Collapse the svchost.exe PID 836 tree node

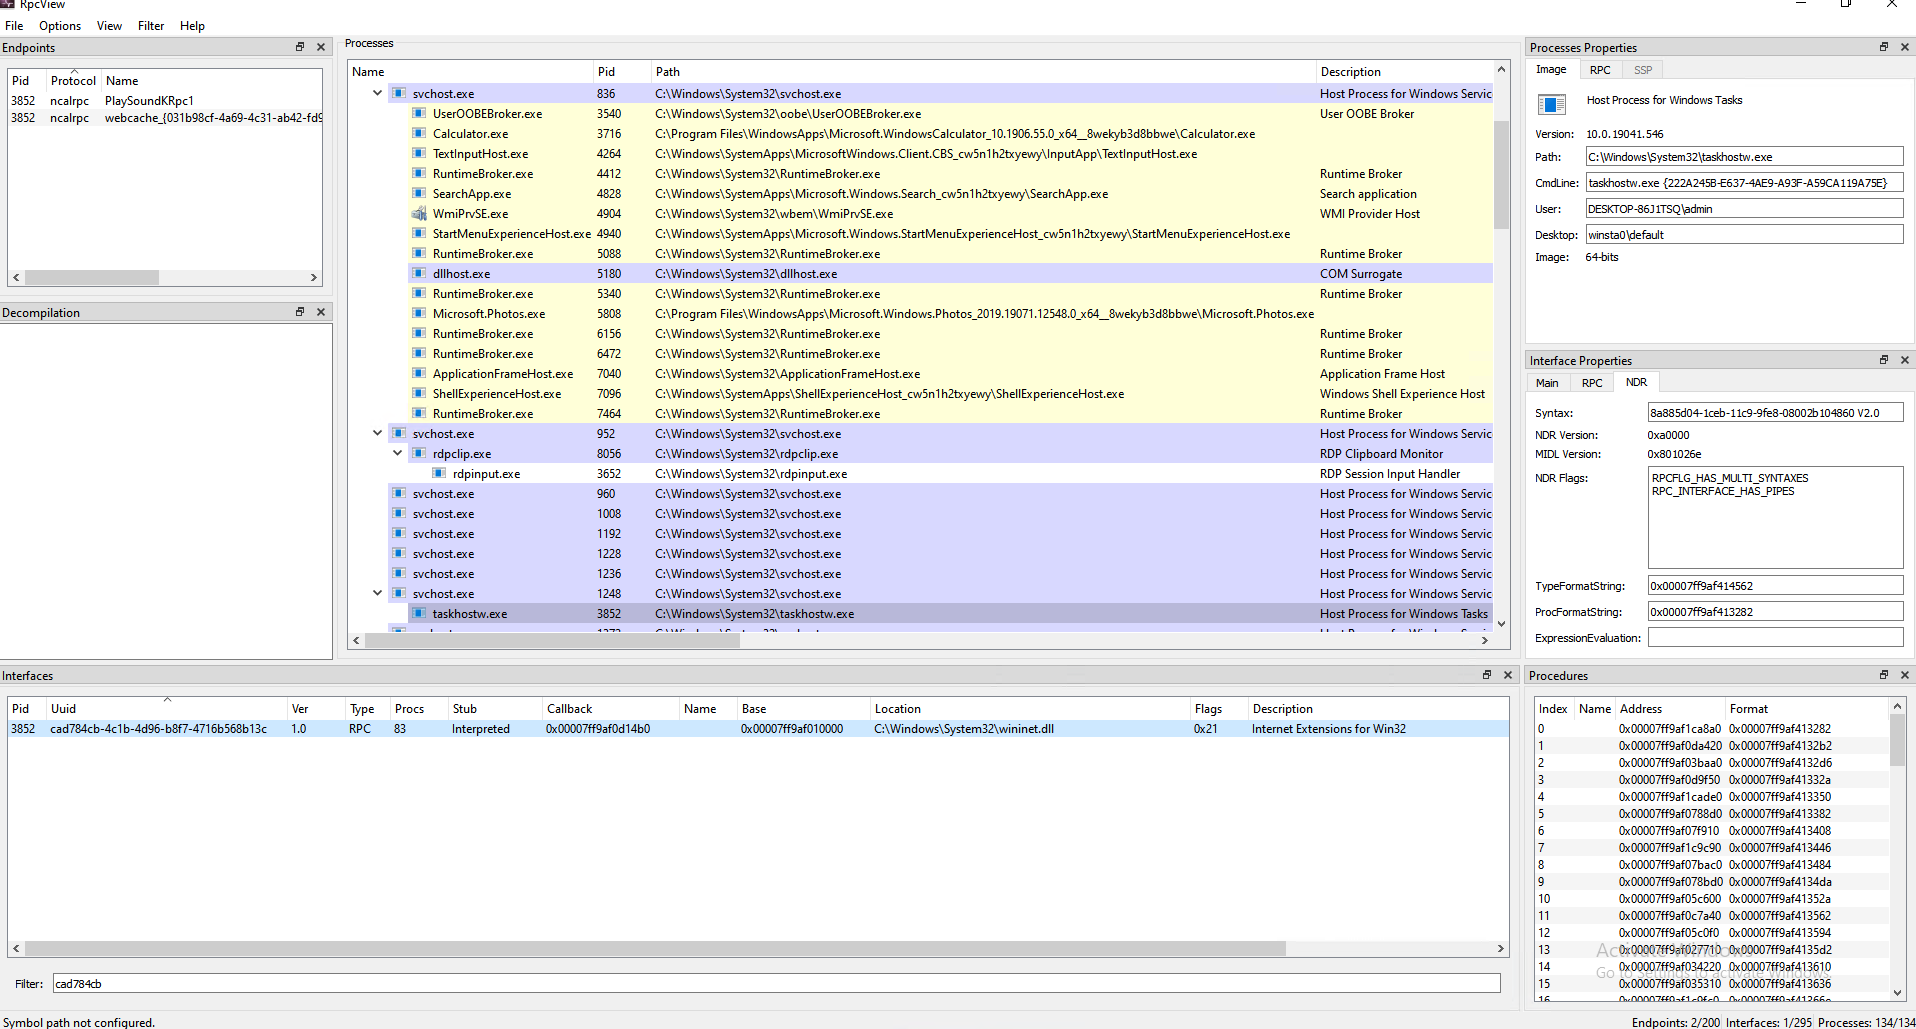377,94
